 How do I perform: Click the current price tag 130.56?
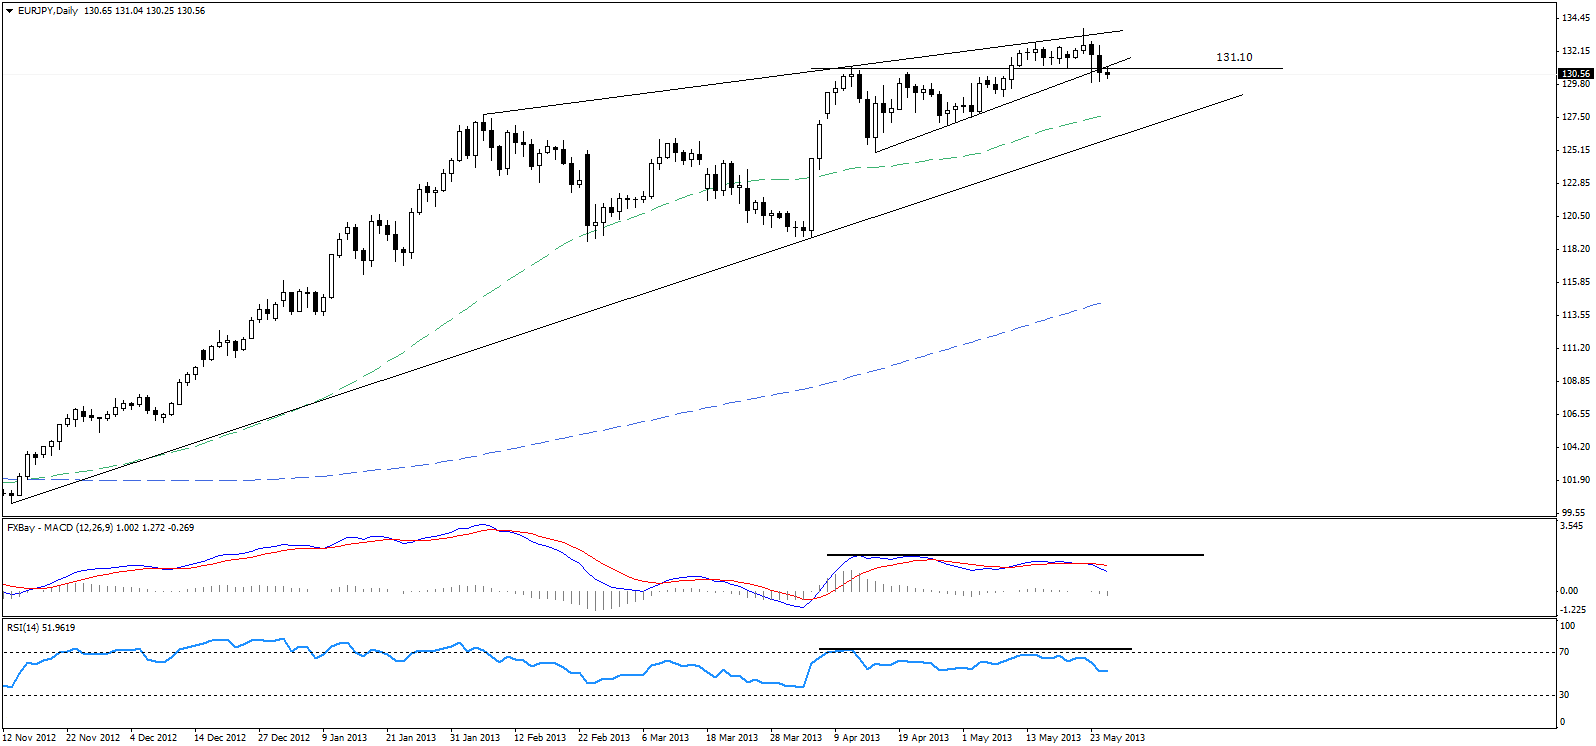(1575, 73)
